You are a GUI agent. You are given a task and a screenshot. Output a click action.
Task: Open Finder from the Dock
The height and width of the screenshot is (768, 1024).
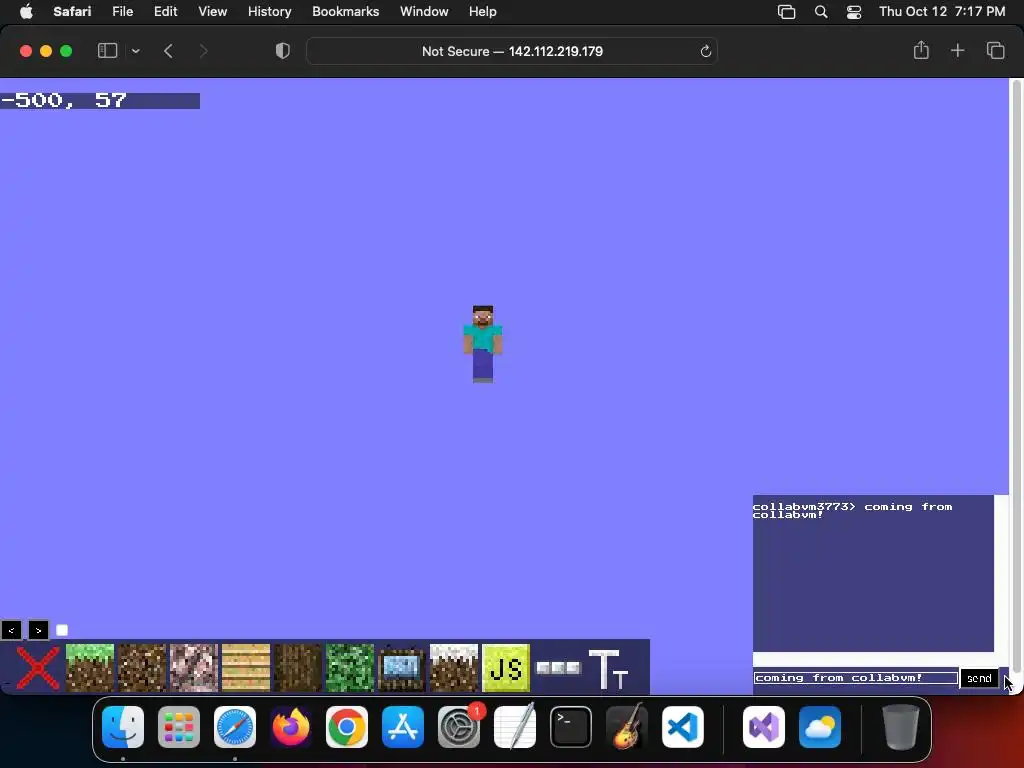click(123, 727)
